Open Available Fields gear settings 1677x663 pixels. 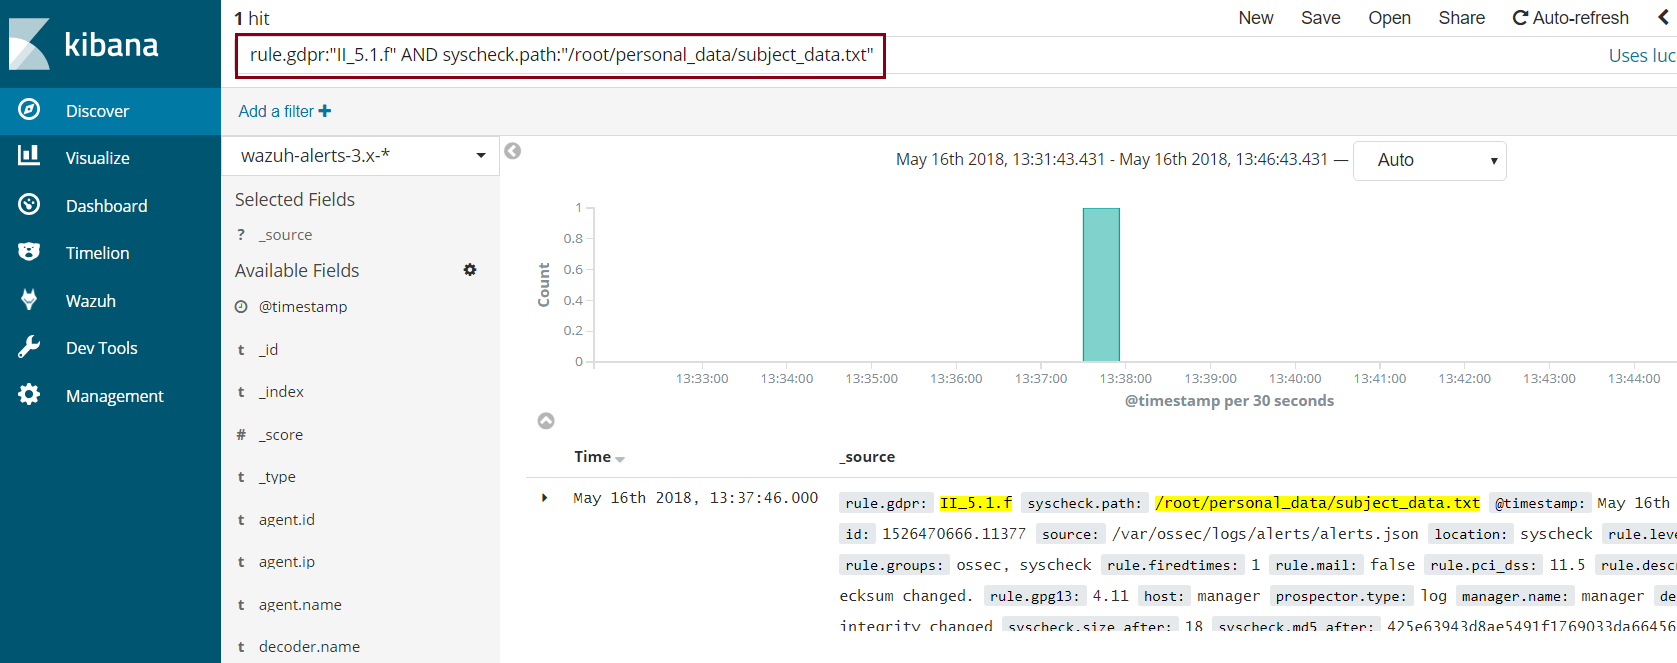(470, 270)
